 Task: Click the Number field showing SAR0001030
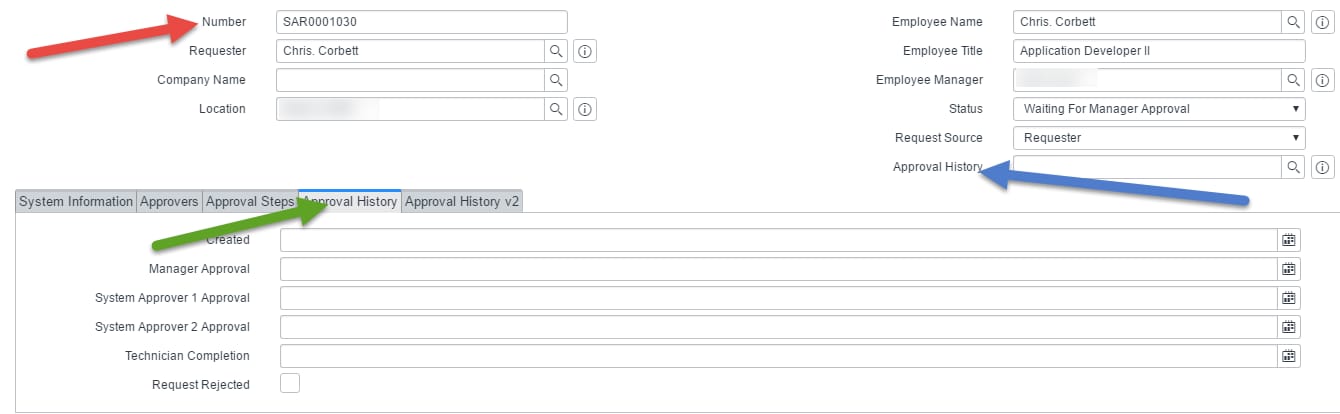click(422, 22)
